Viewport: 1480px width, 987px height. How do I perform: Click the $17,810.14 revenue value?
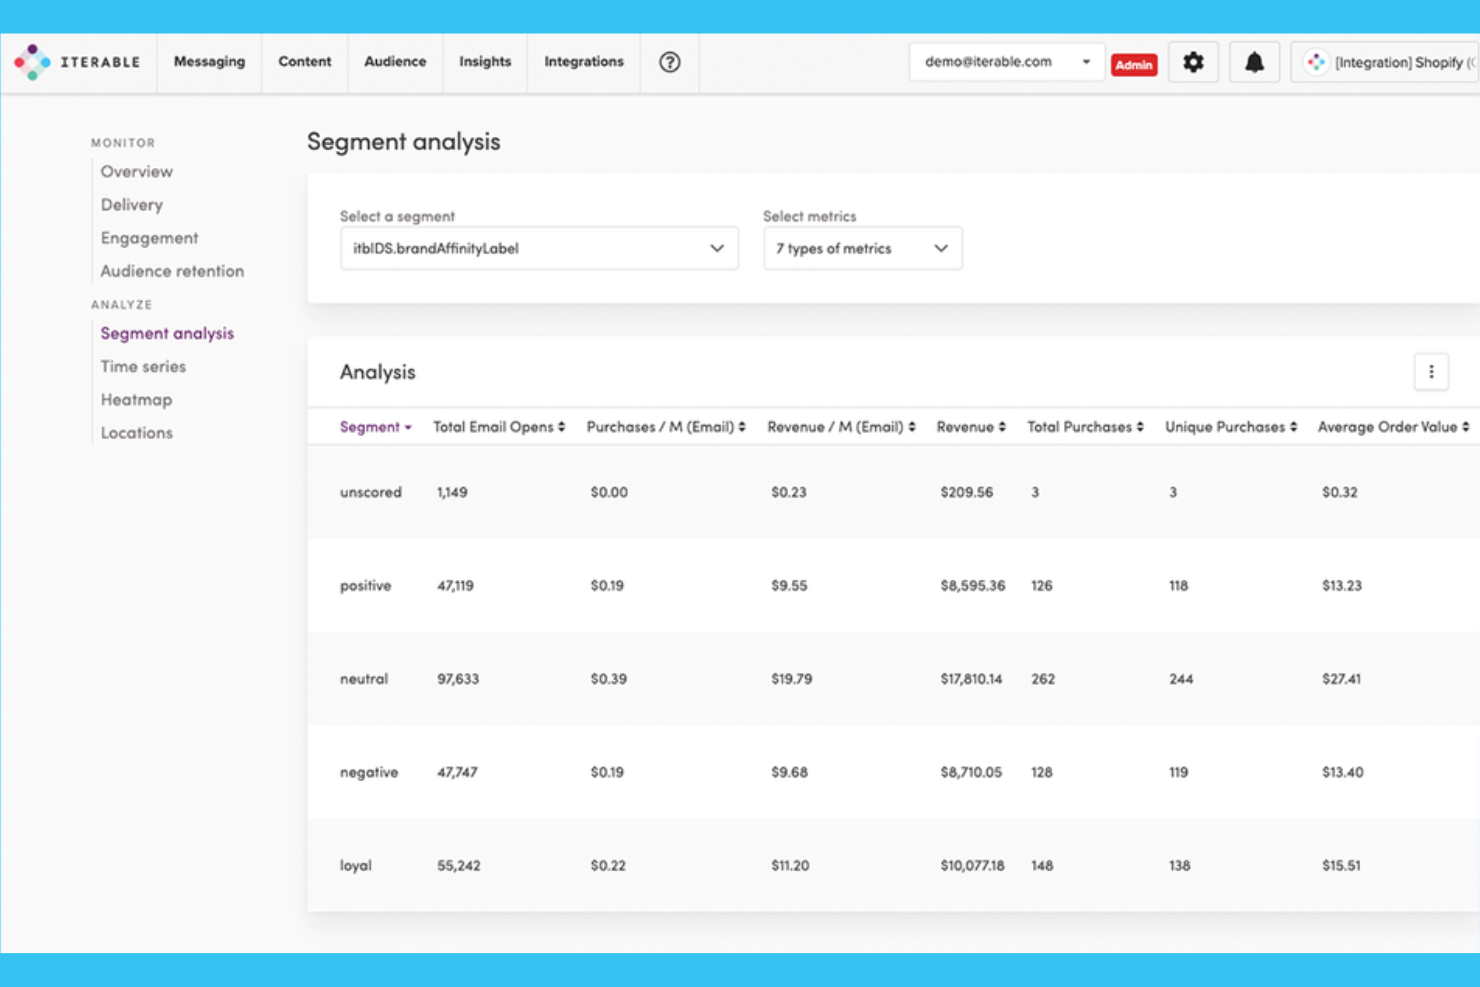(x=971, y=679)
